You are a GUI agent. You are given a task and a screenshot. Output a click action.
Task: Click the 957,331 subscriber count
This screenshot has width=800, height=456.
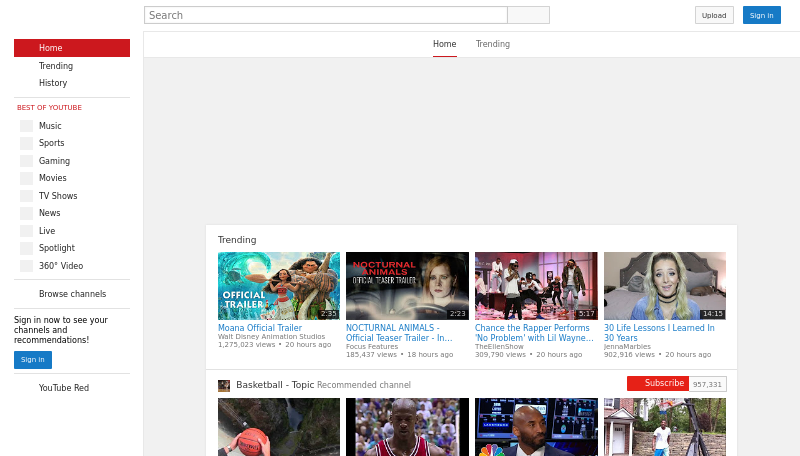point(708,384)
